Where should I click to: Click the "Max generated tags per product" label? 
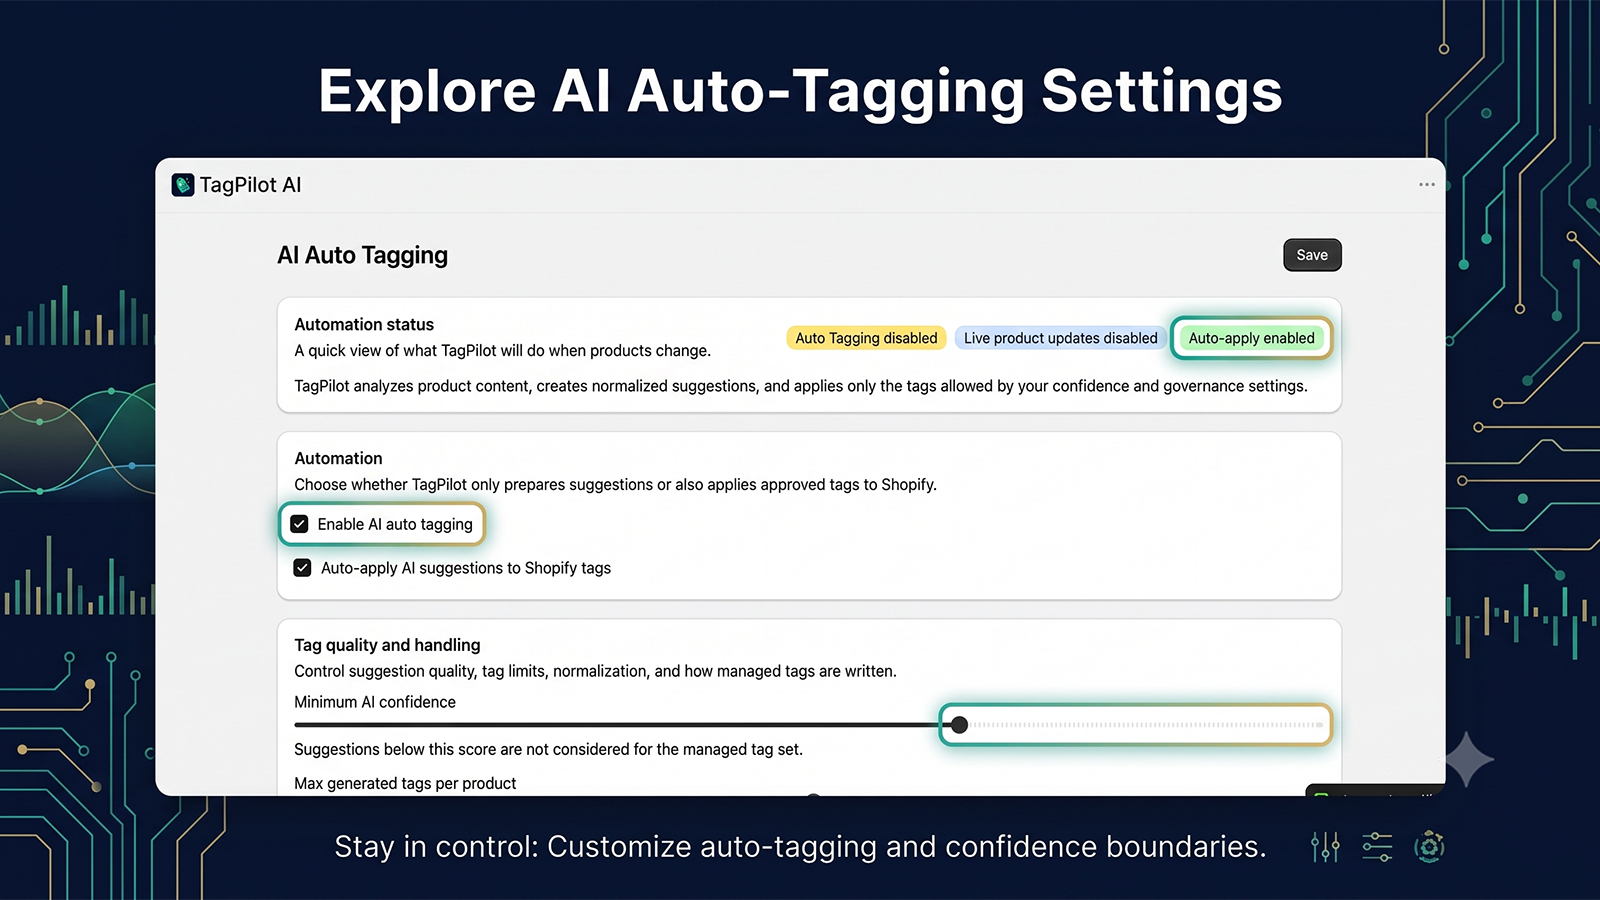[x=405, y=783]
